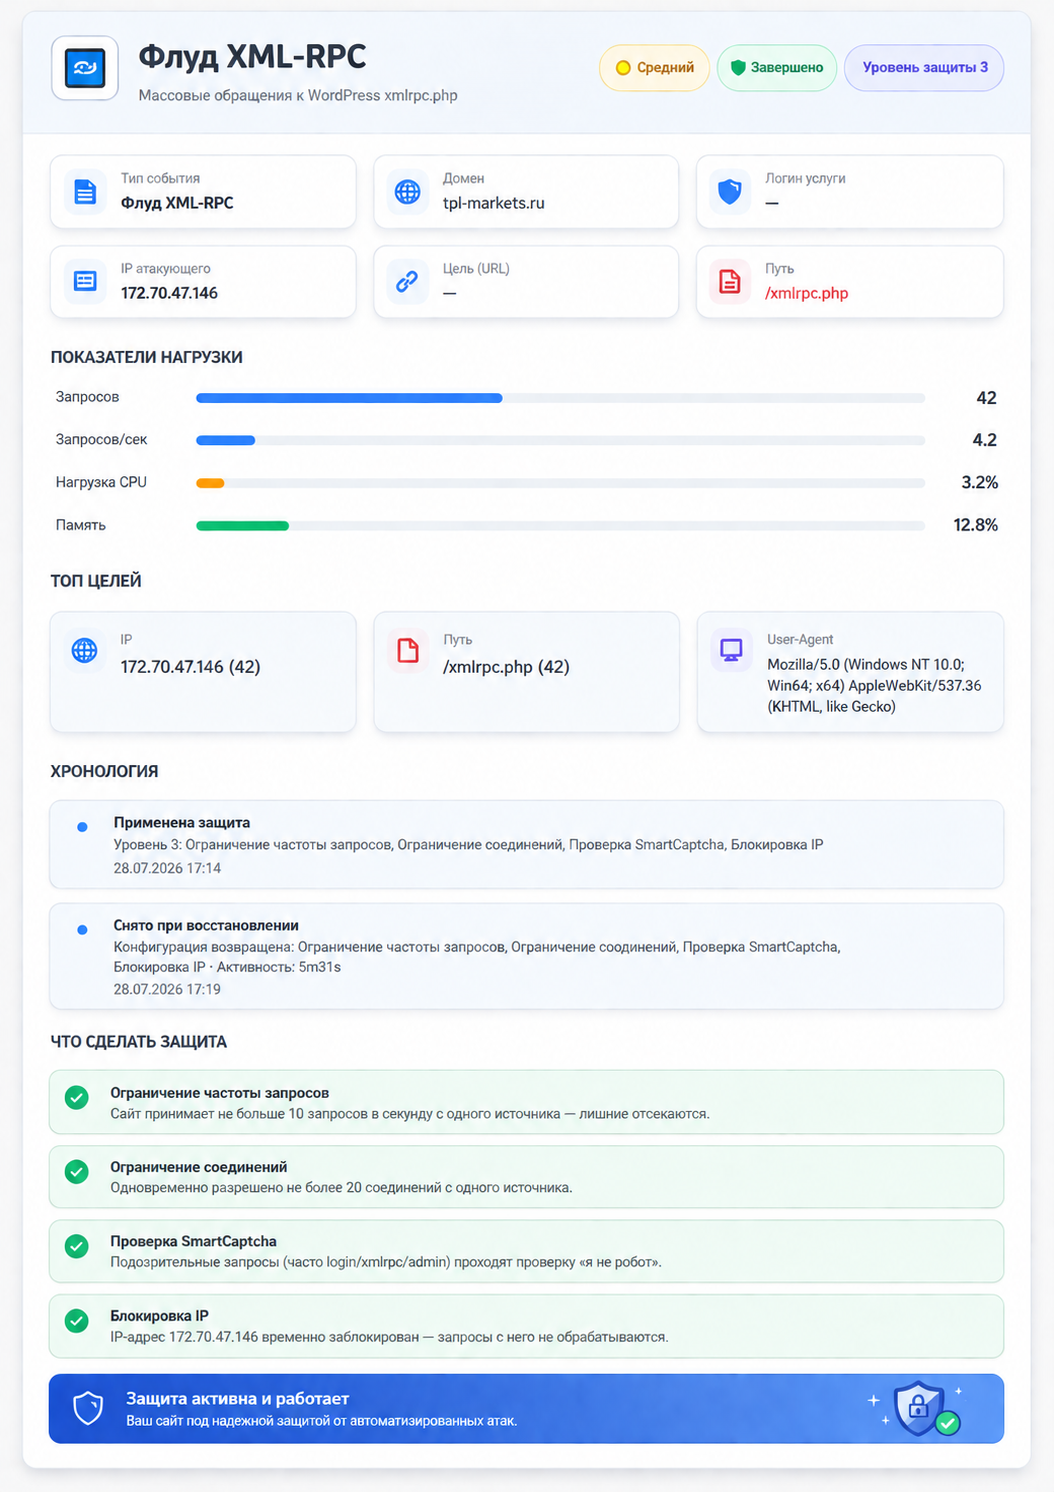Click the ЧТО СДЕЛАТЬ ЗАЩИТА section heading
Image resolution: width=1054 pixels, height=1492 pixels.
click(x=139, y=1042)
